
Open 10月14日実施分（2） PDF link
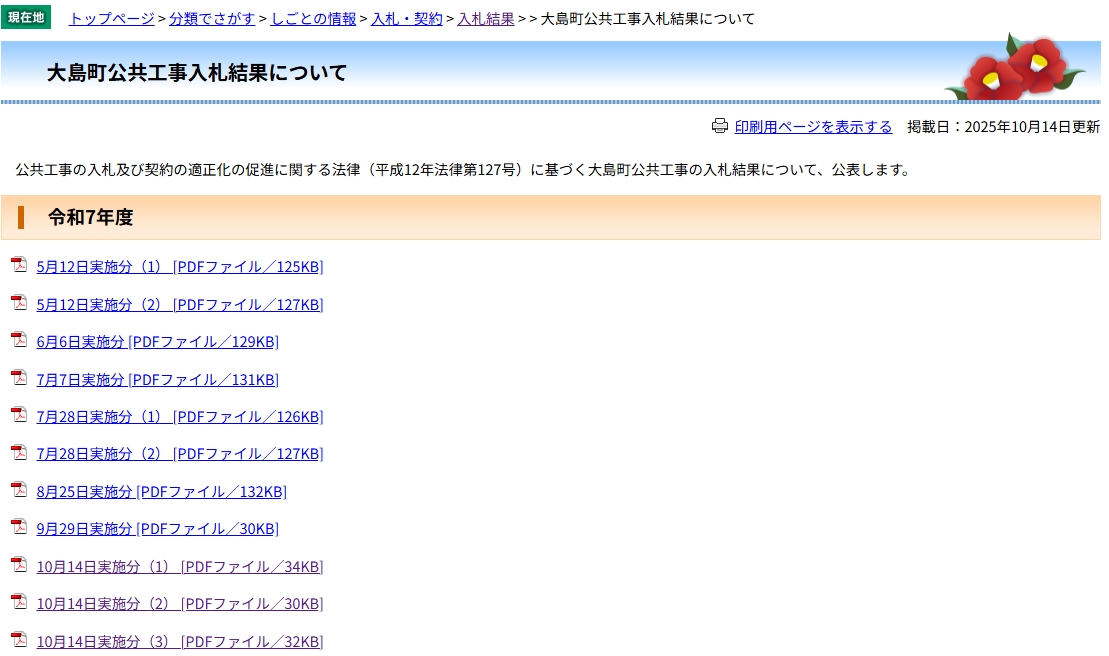(x=180, y=604)
